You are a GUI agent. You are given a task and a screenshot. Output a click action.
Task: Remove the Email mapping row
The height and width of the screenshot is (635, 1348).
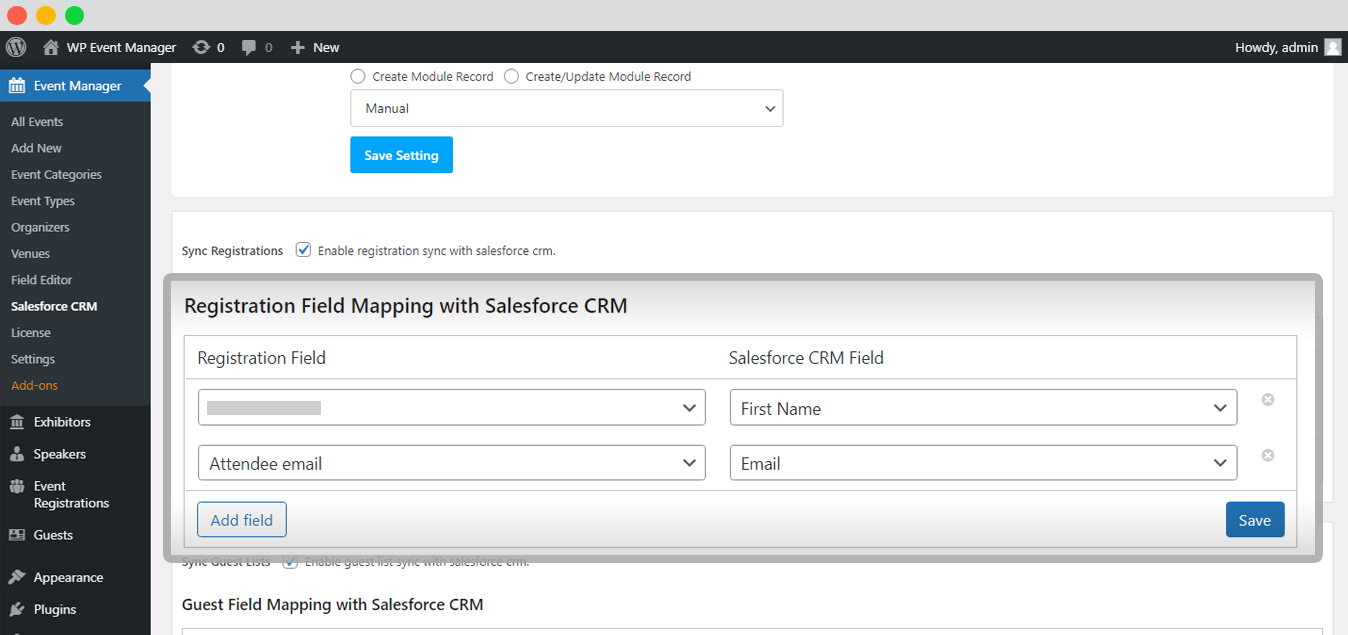1268,456
